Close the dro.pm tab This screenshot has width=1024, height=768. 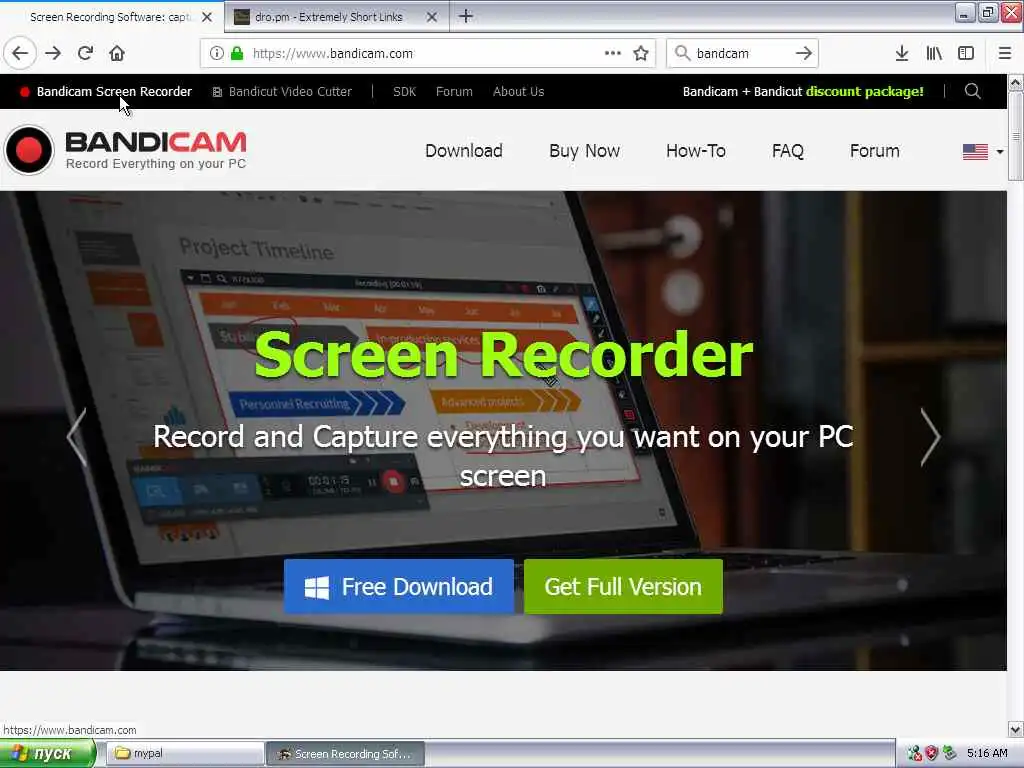point(432,17)
